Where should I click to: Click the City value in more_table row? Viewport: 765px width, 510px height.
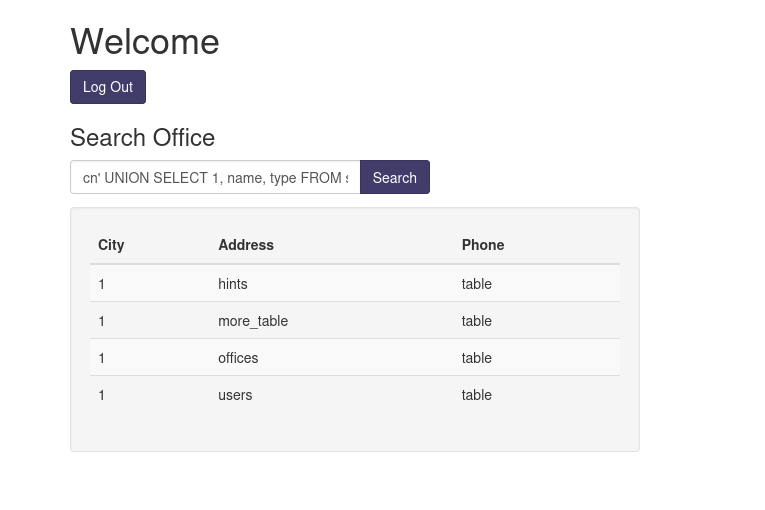click(x=101, y=321)
